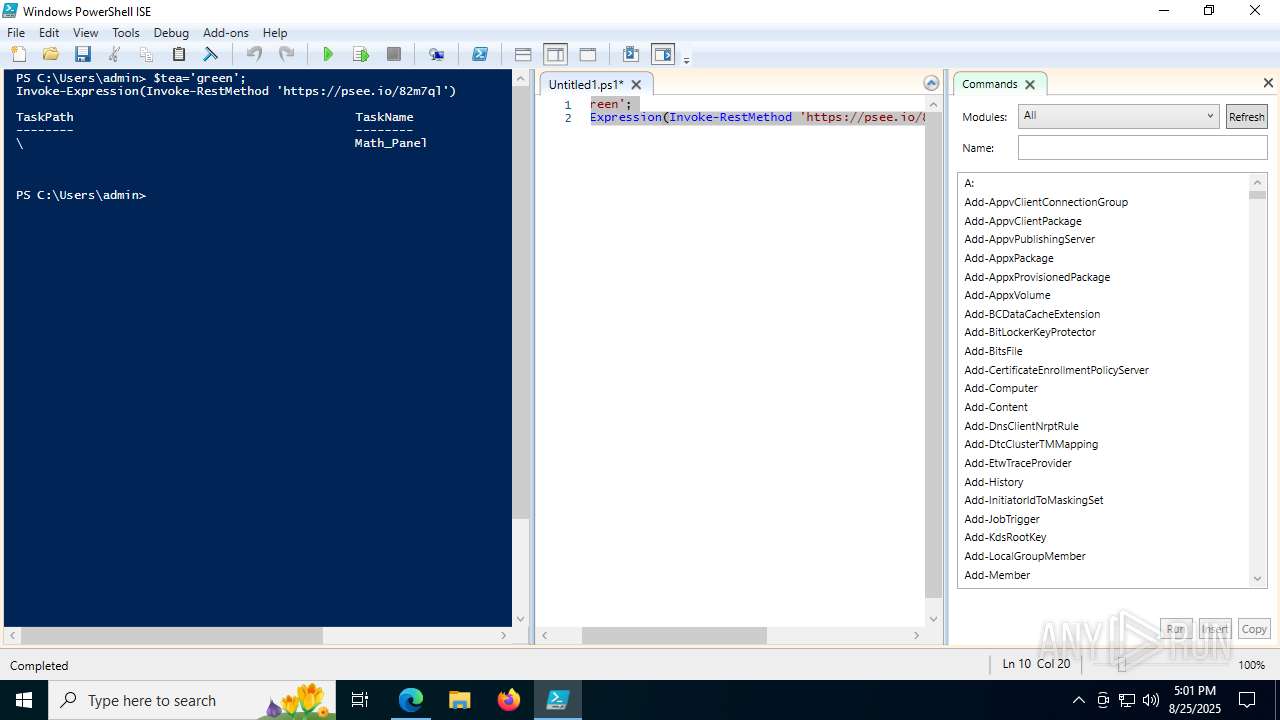This screenshot has width=1280, height=720.
Task: Click the script pane horizontal scrollbar thumb
Action: [674, 635]
